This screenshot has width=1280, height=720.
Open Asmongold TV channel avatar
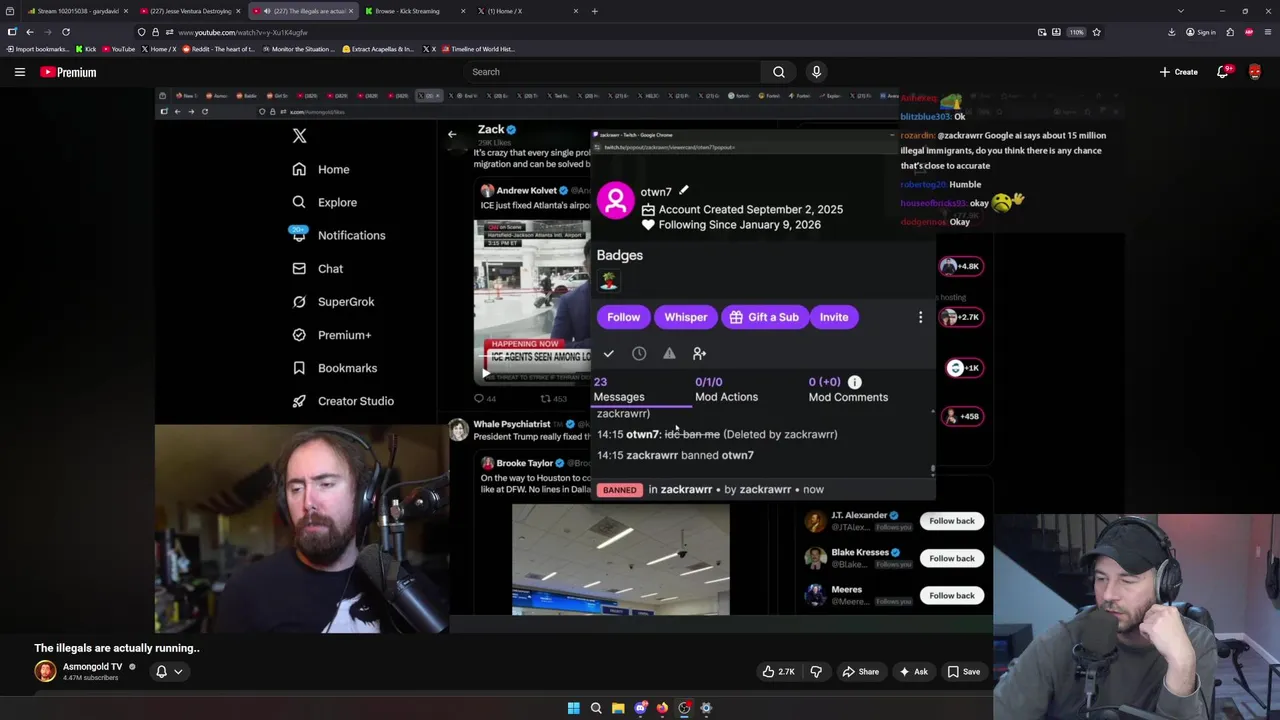45,671
